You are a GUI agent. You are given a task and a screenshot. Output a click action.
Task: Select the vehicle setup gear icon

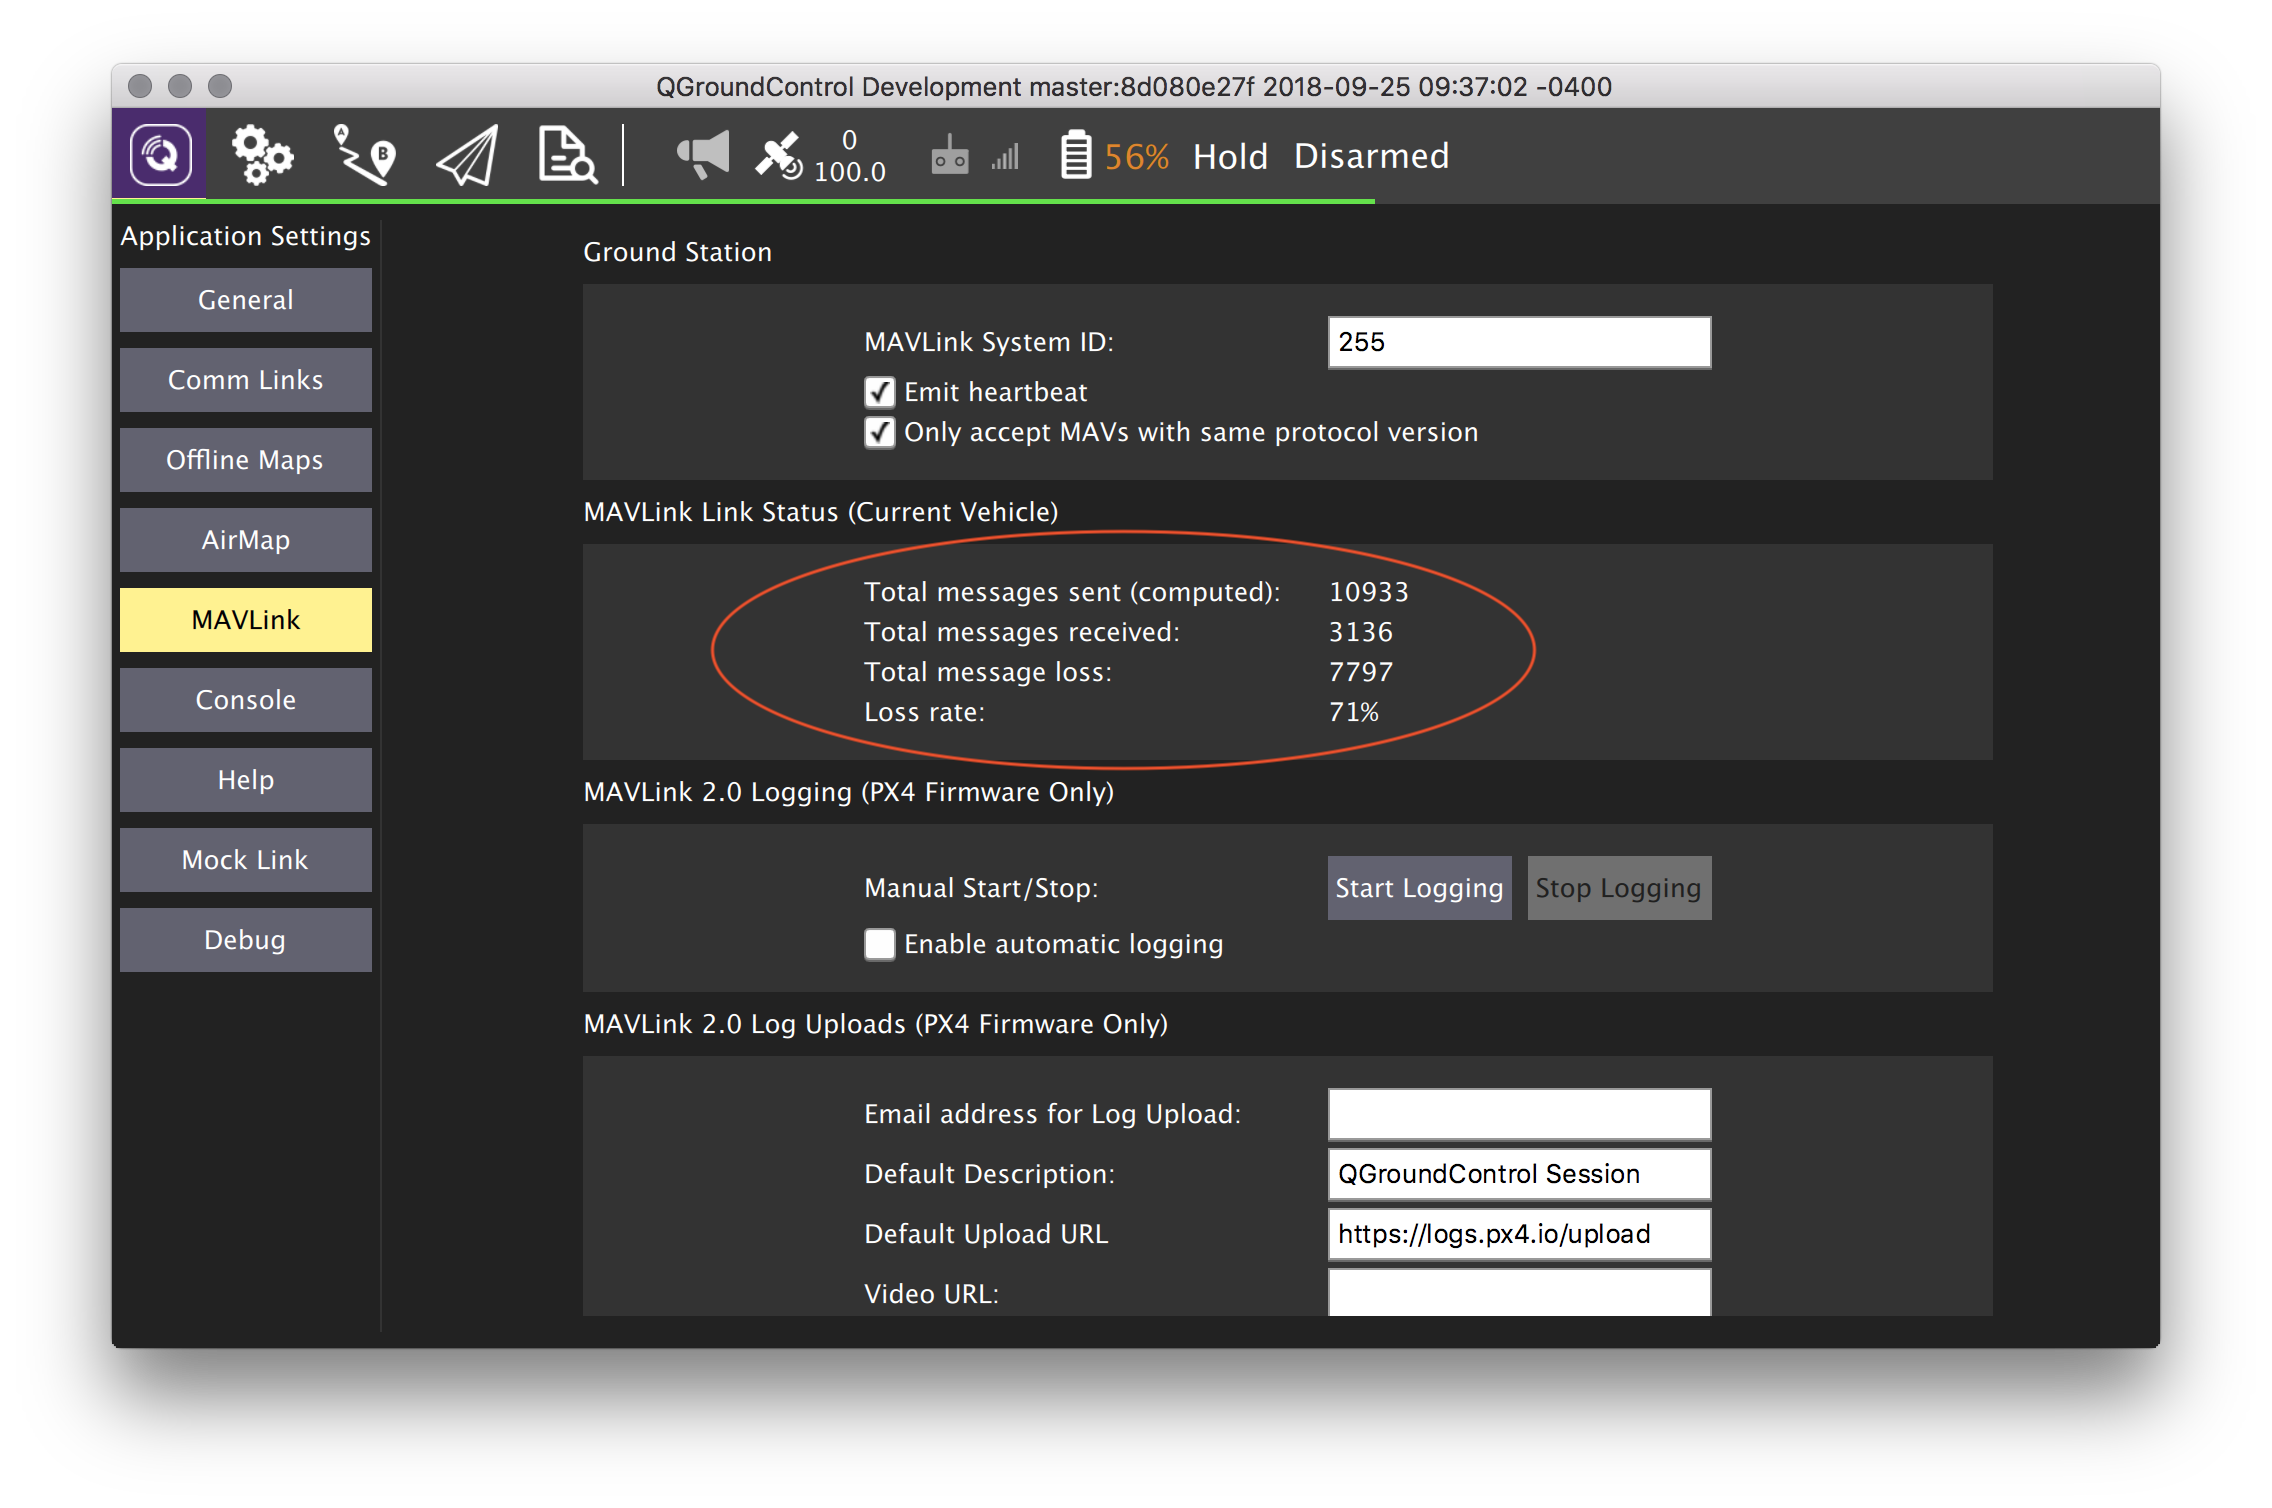click(262, 155)
